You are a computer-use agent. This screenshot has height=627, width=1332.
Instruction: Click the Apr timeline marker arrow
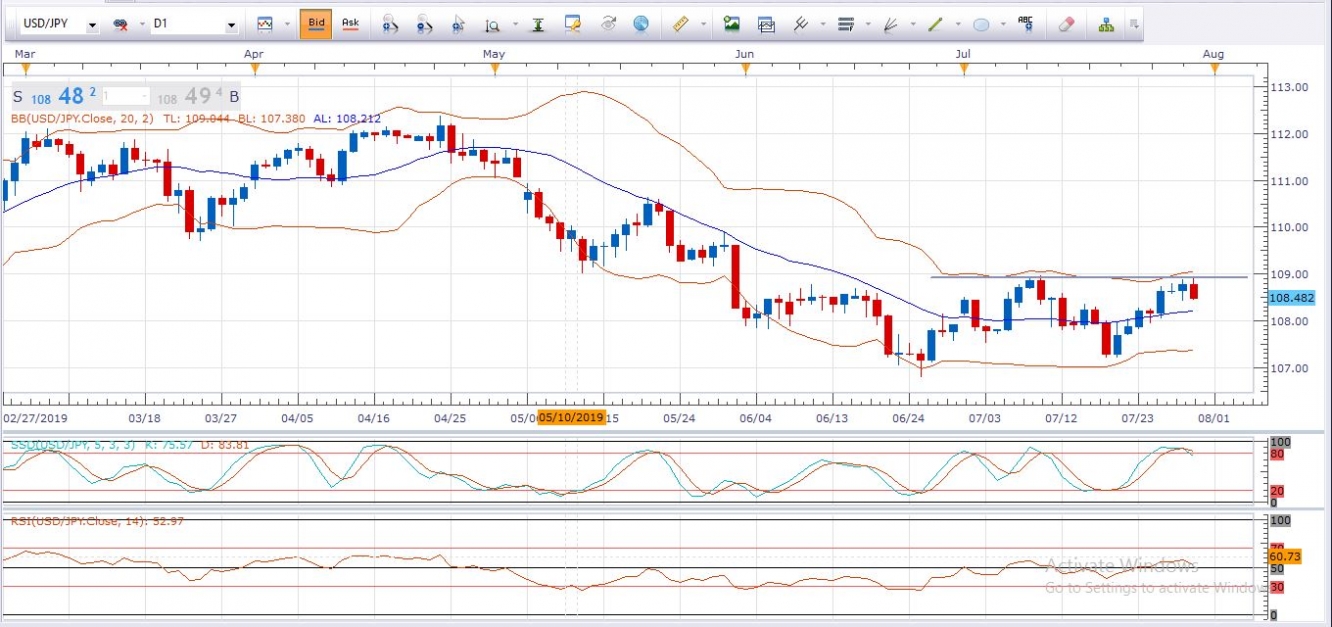[255, 68]
